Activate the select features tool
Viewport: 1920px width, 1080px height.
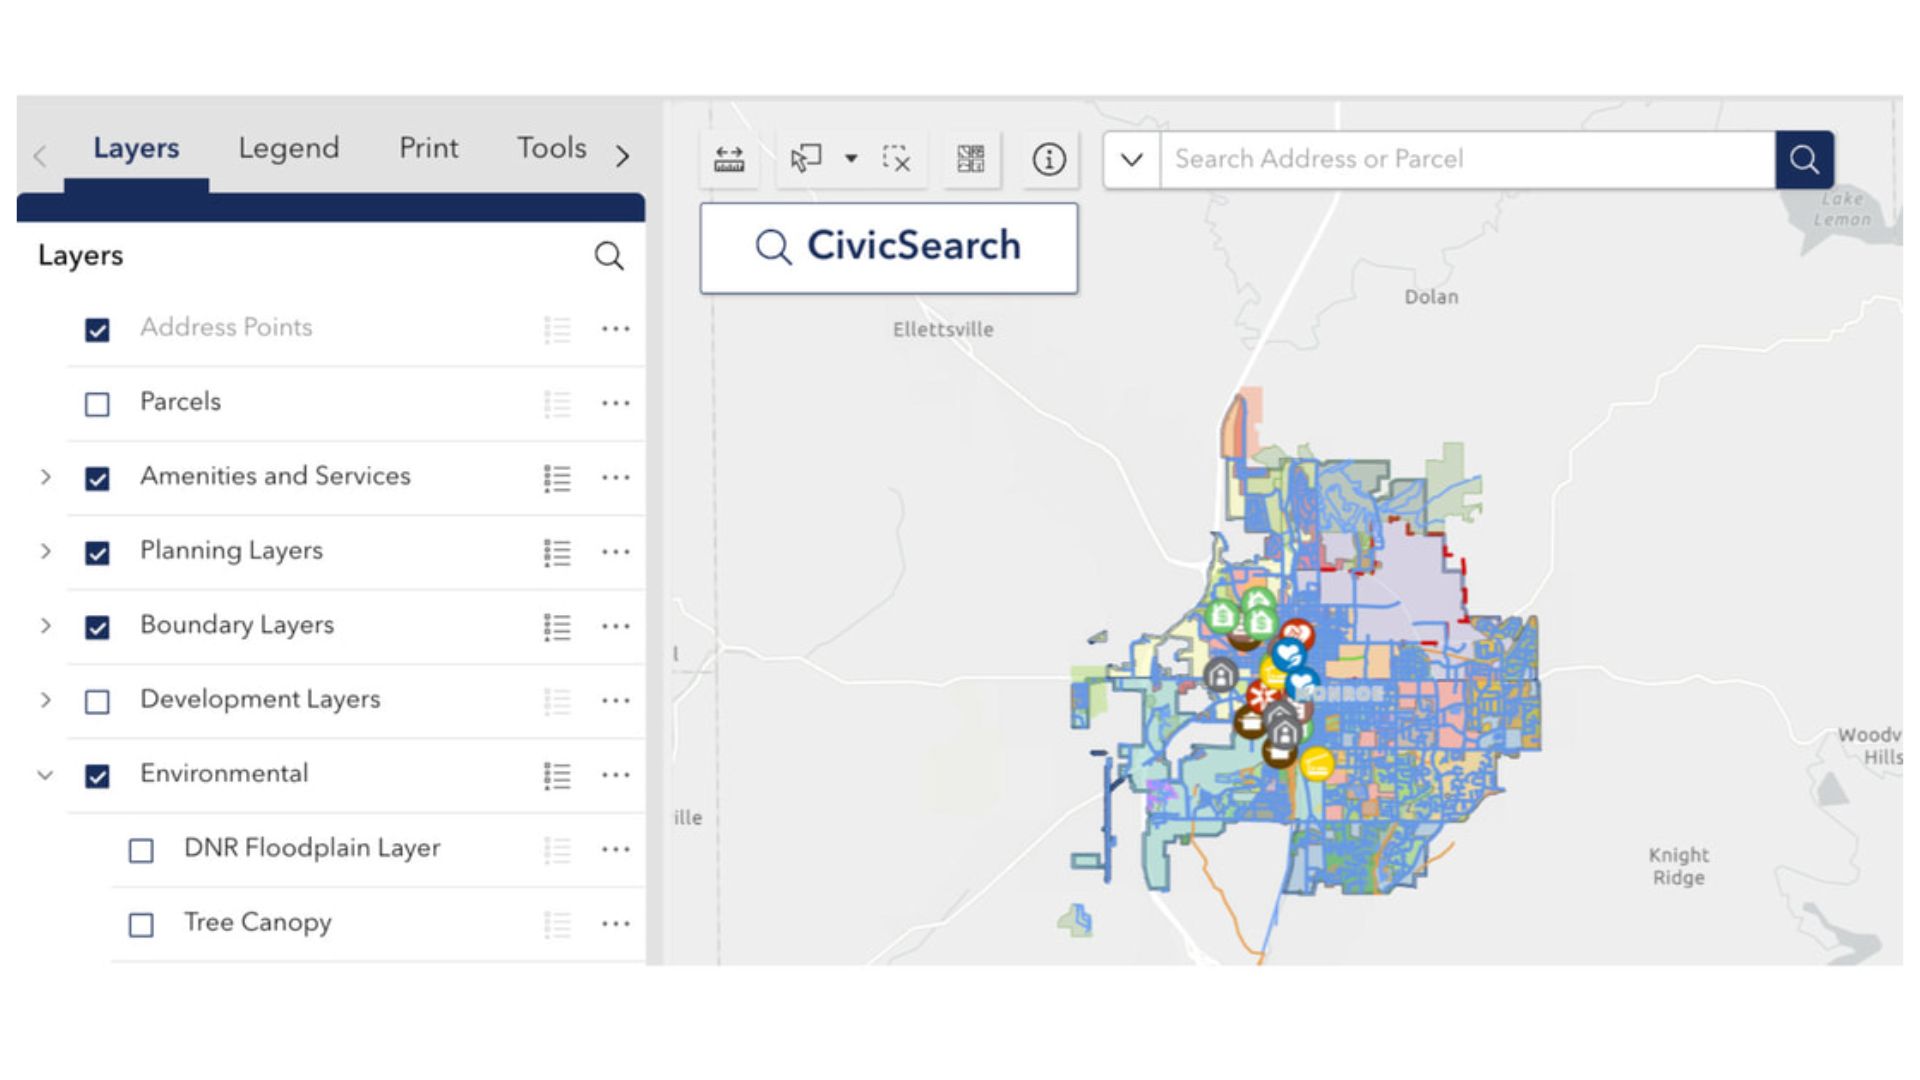(x=806, y=159)
